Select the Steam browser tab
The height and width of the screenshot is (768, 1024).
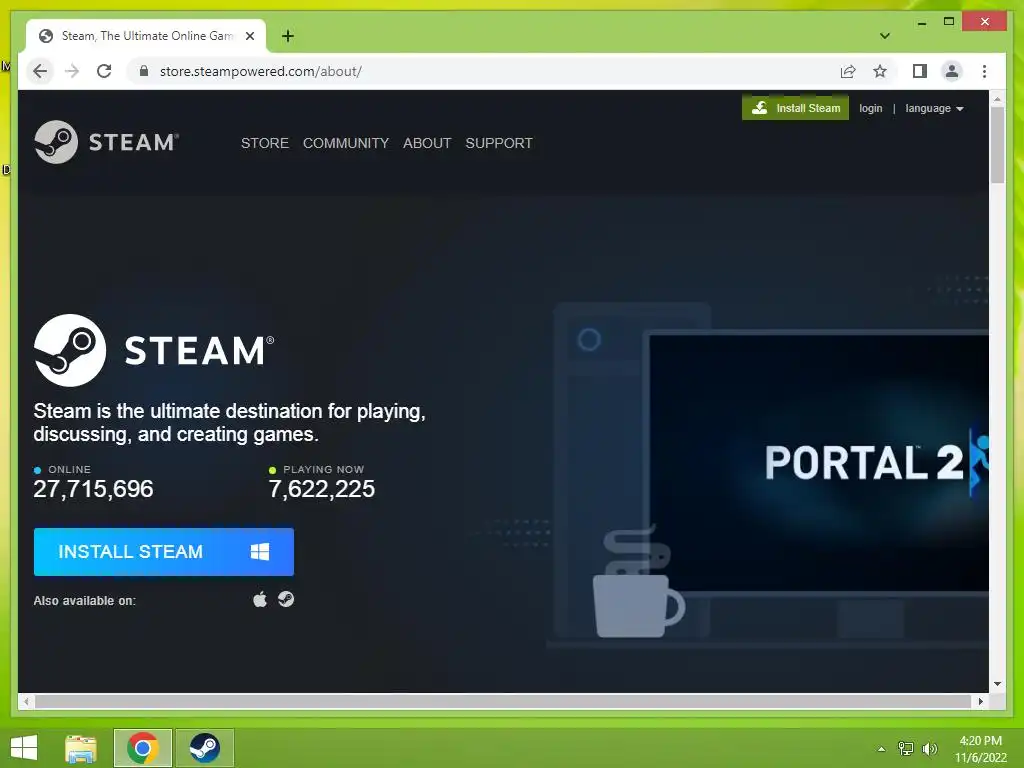click(146, 36)
